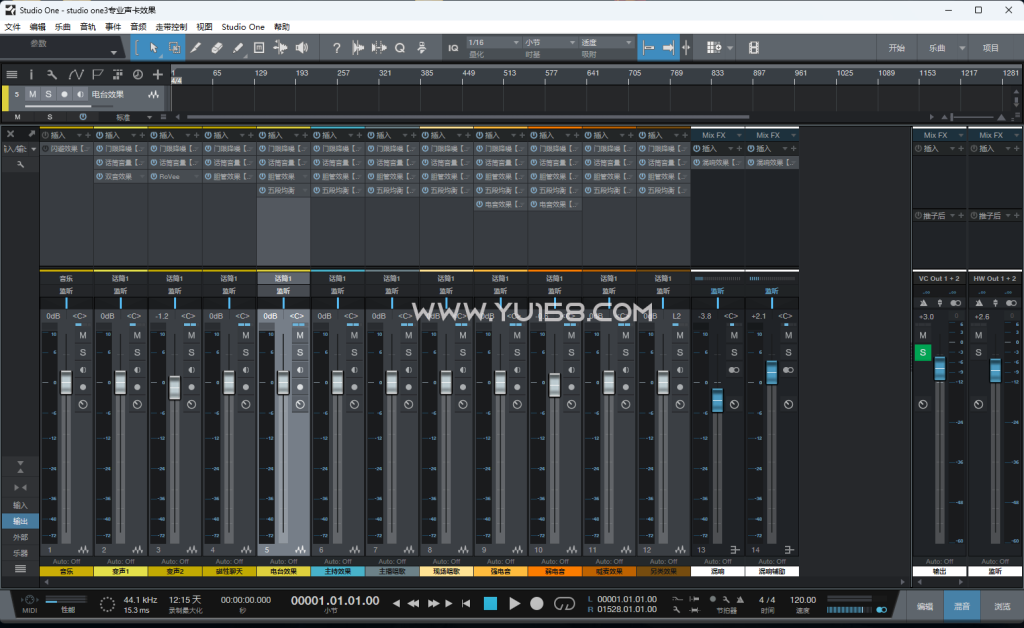Open the 视图 menu
The width and height of the screenshot is (1024, 628).
pyautogui.click(x=204, y=27)
